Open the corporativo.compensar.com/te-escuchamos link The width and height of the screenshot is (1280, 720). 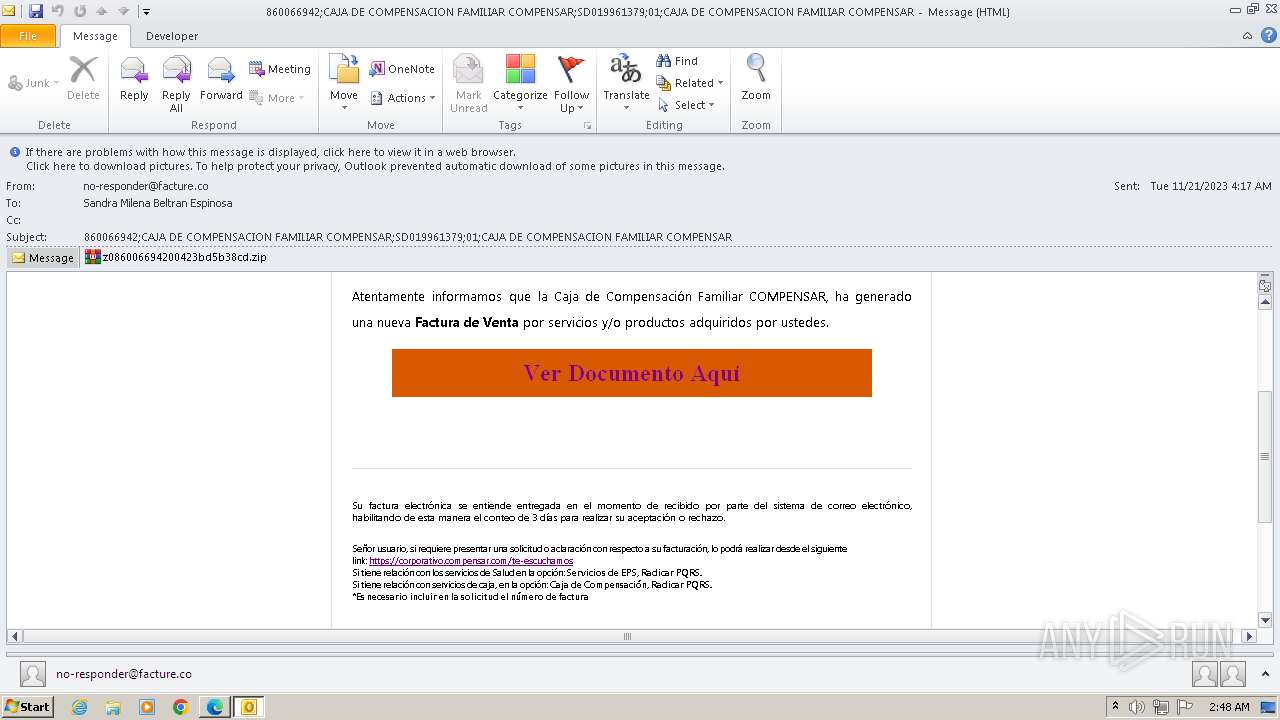471,561
